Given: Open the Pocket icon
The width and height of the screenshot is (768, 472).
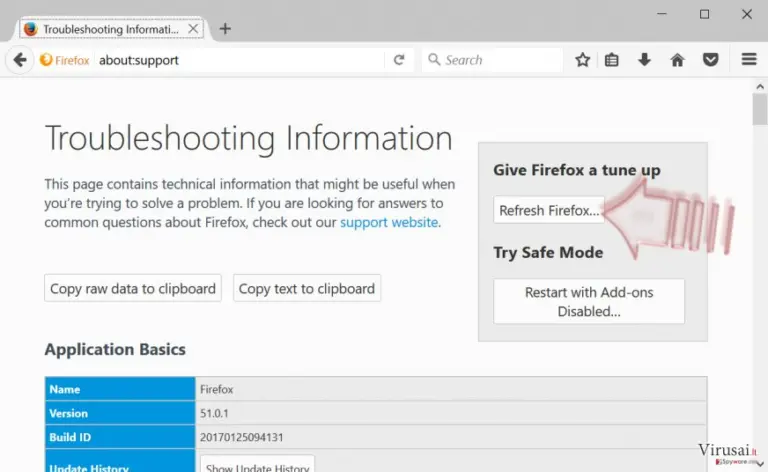Looking at the screenshot, I should 710,60.
